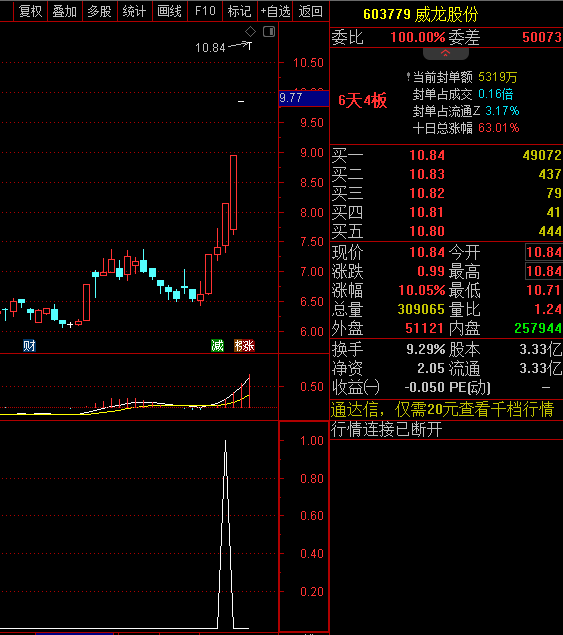This screenshot has width=563, height=635.
Task: Click the 涨幅 10.05% value
Action: [x=422, y=290]
